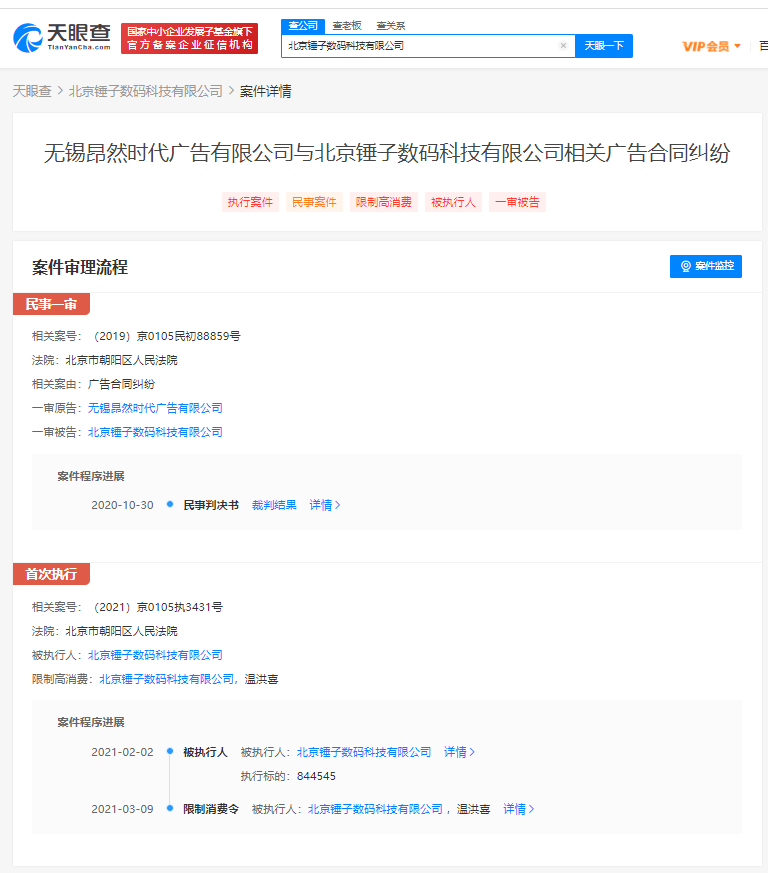Click the 执行案件 tag
768x873 pixels.
tap(250, 202)
